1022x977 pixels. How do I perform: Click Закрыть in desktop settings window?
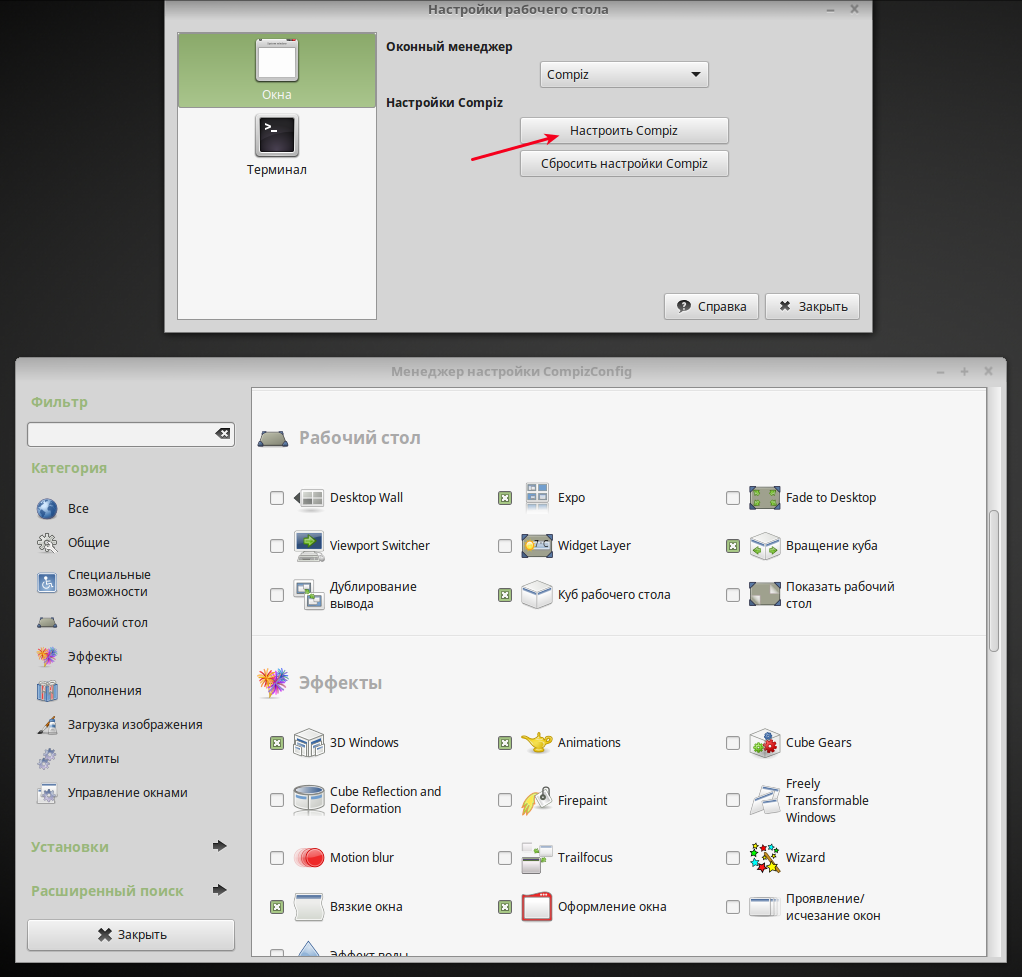pyautogui.click(x=812, y=306)
